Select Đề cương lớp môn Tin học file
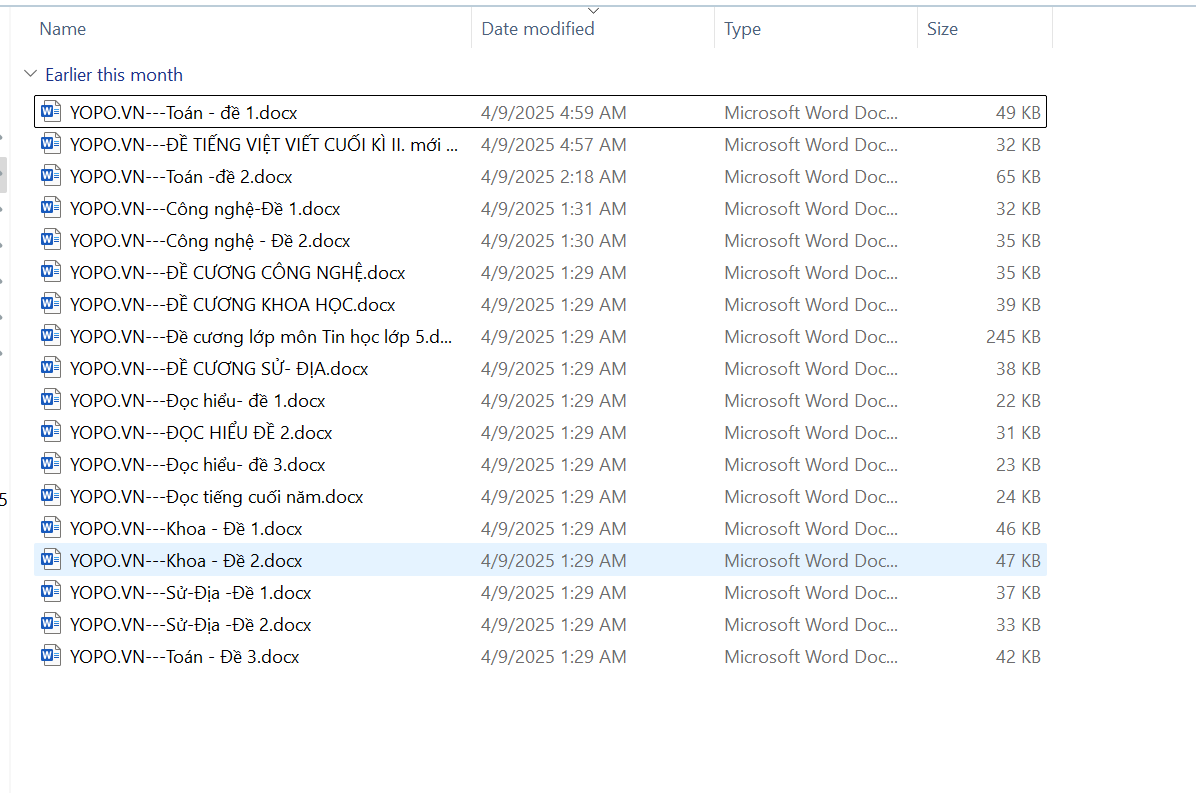1196x793 pixels. [x=261, y=337]
